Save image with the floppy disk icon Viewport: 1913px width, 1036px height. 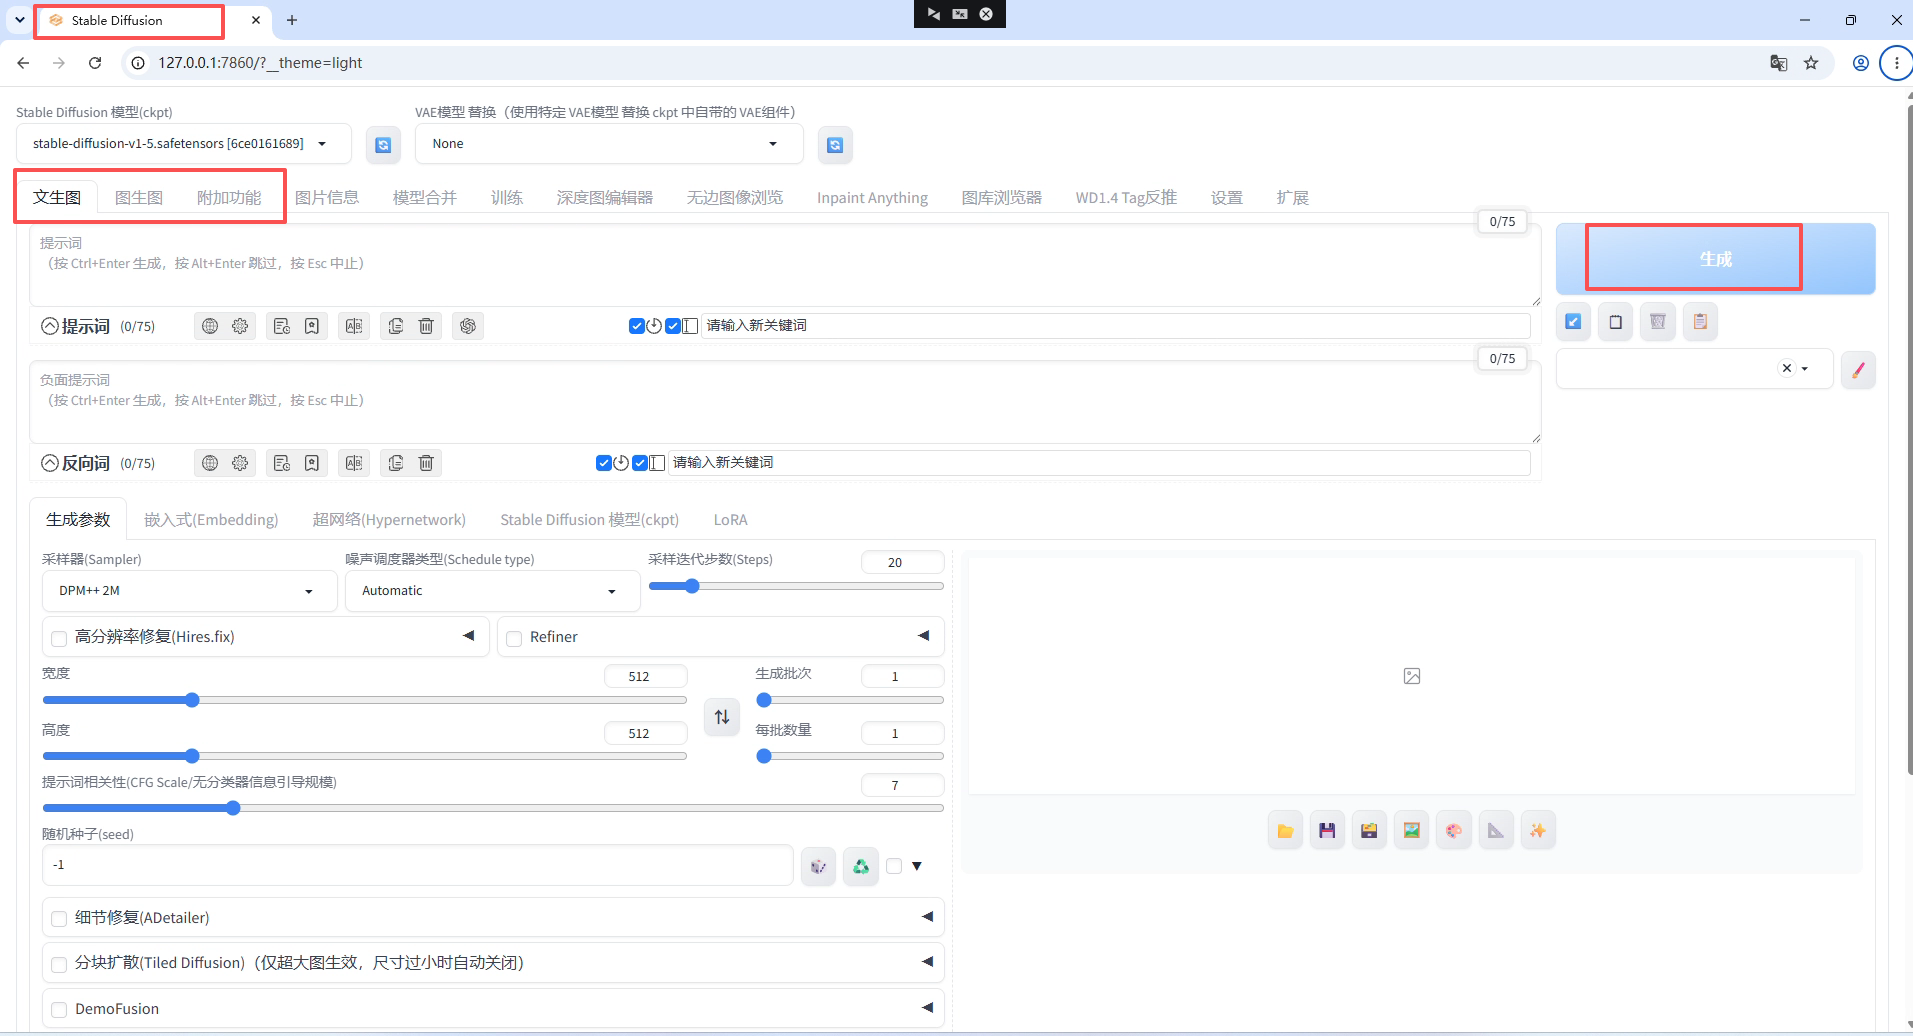[1327, 831]
